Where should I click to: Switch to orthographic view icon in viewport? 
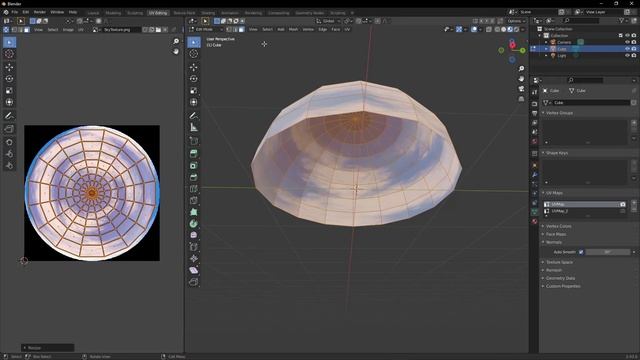coord(521,99)
